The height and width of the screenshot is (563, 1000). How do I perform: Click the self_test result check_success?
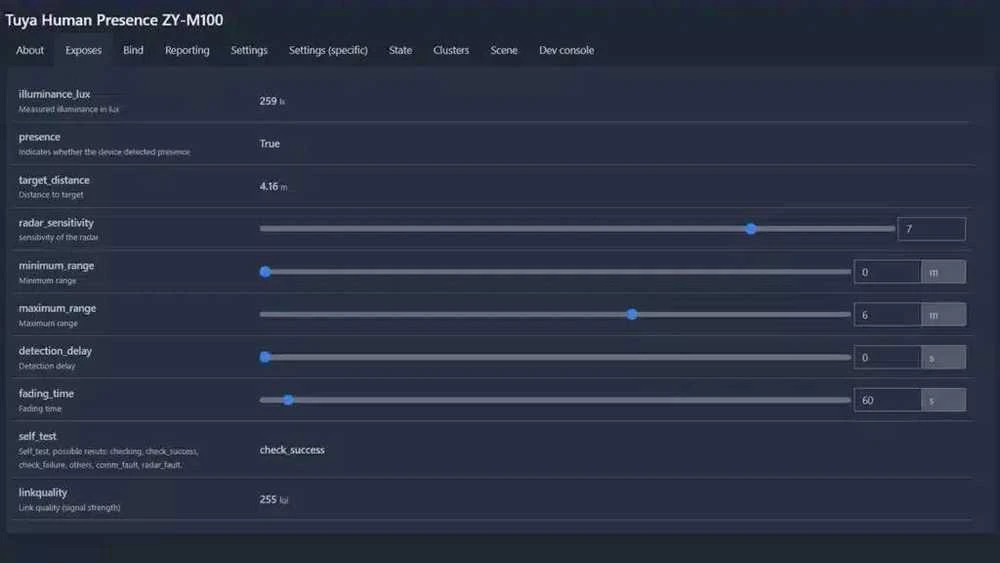292,450
